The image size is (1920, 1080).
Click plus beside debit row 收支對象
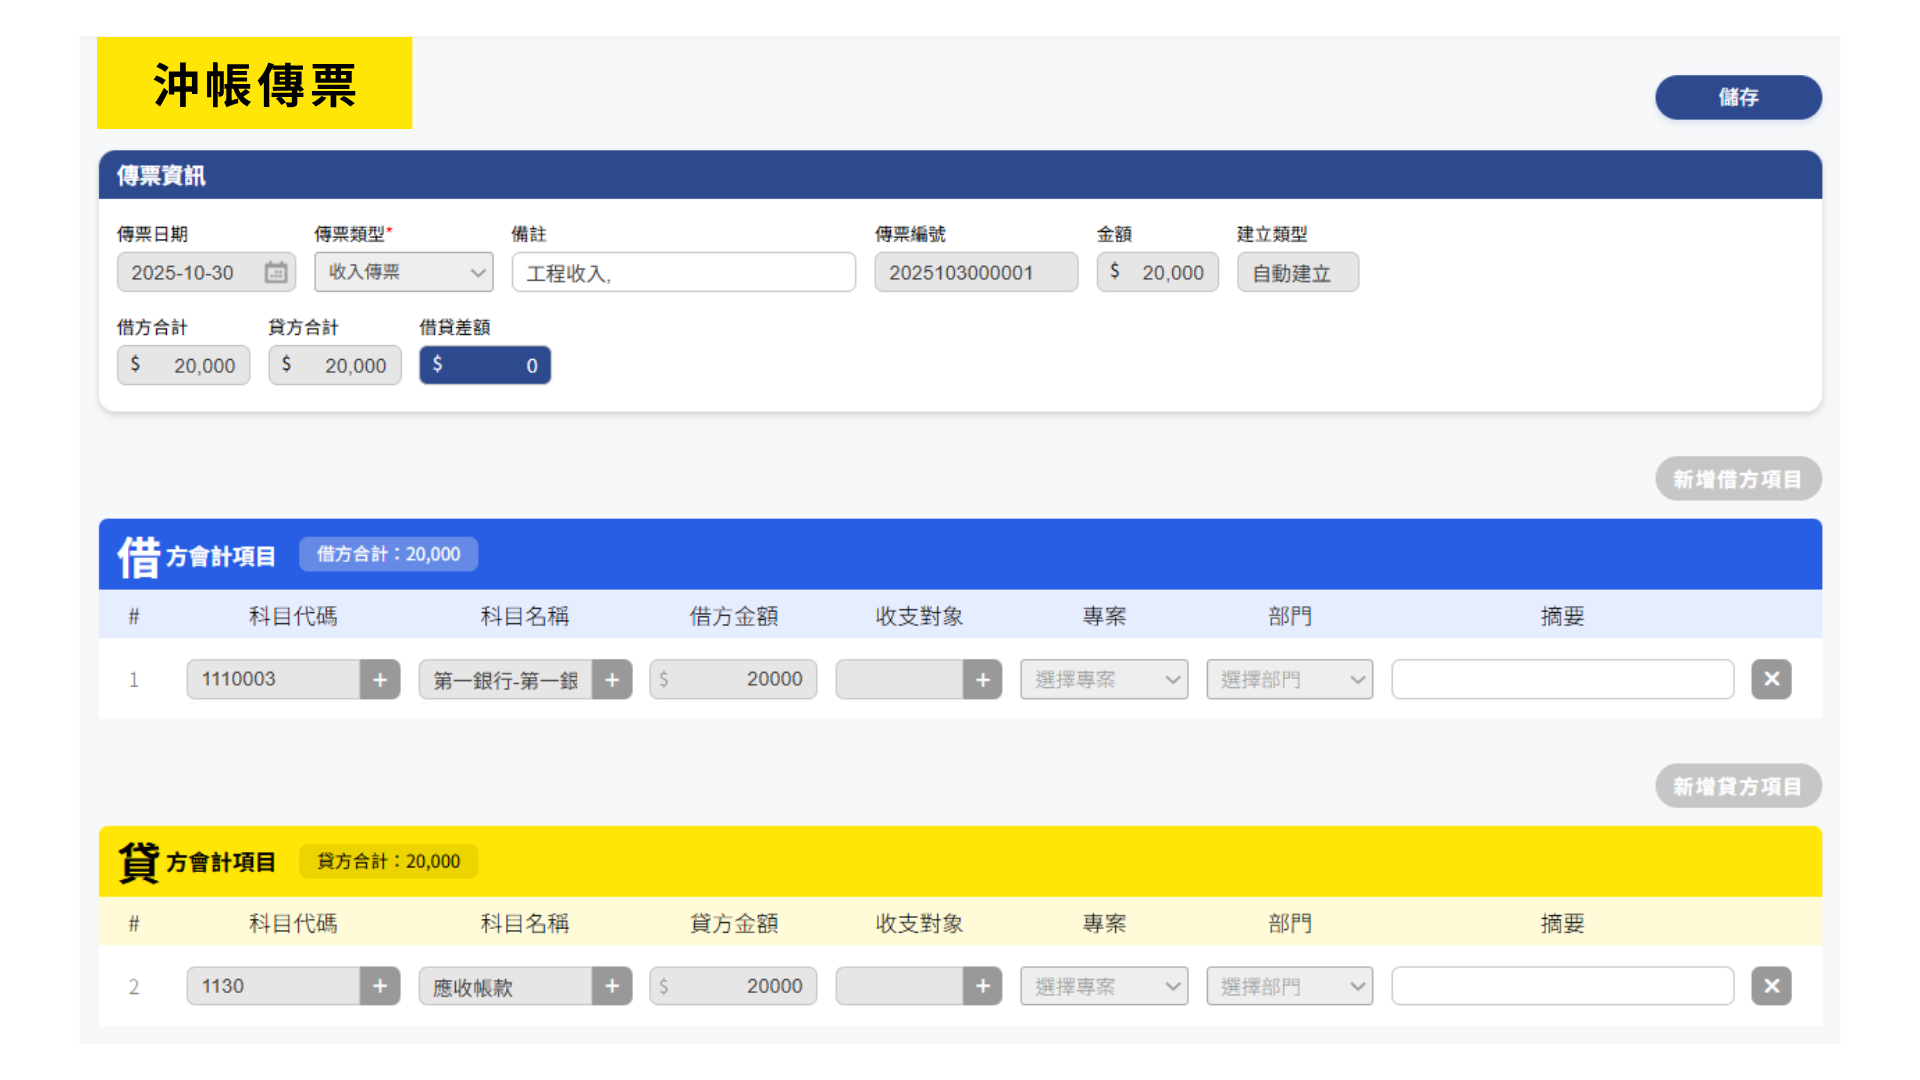(983, 680)
